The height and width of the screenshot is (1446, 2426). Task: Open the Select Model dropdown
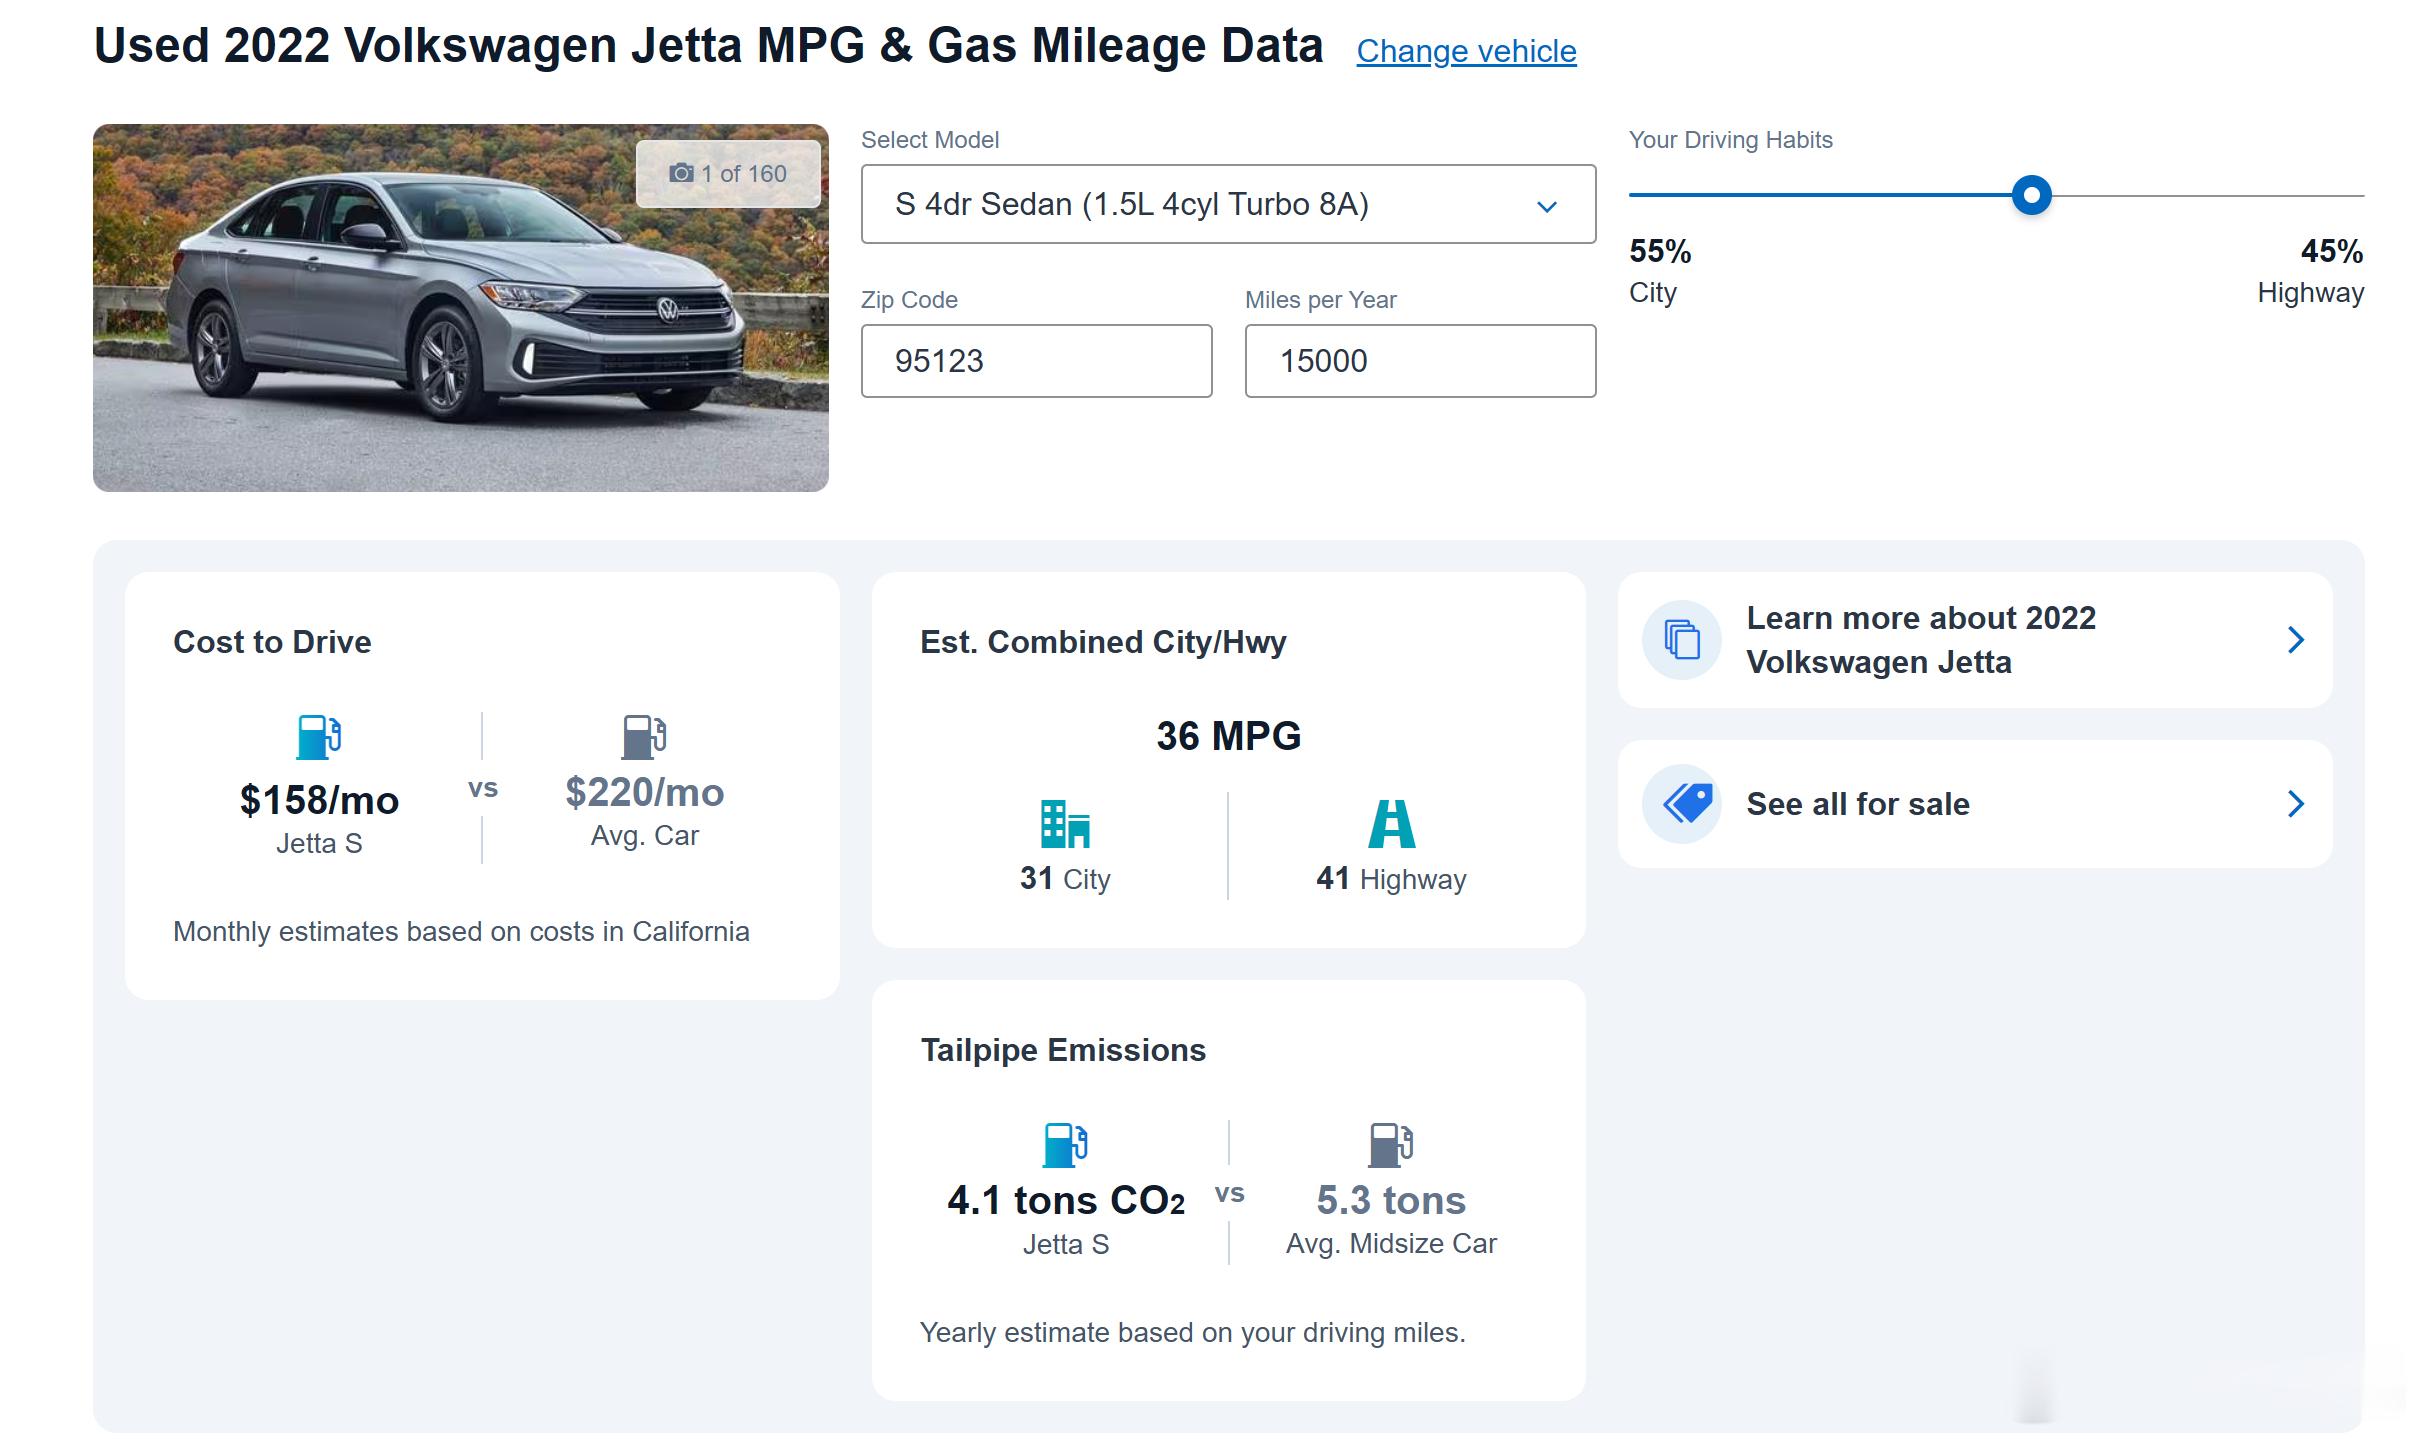[x=1228, y=204]
